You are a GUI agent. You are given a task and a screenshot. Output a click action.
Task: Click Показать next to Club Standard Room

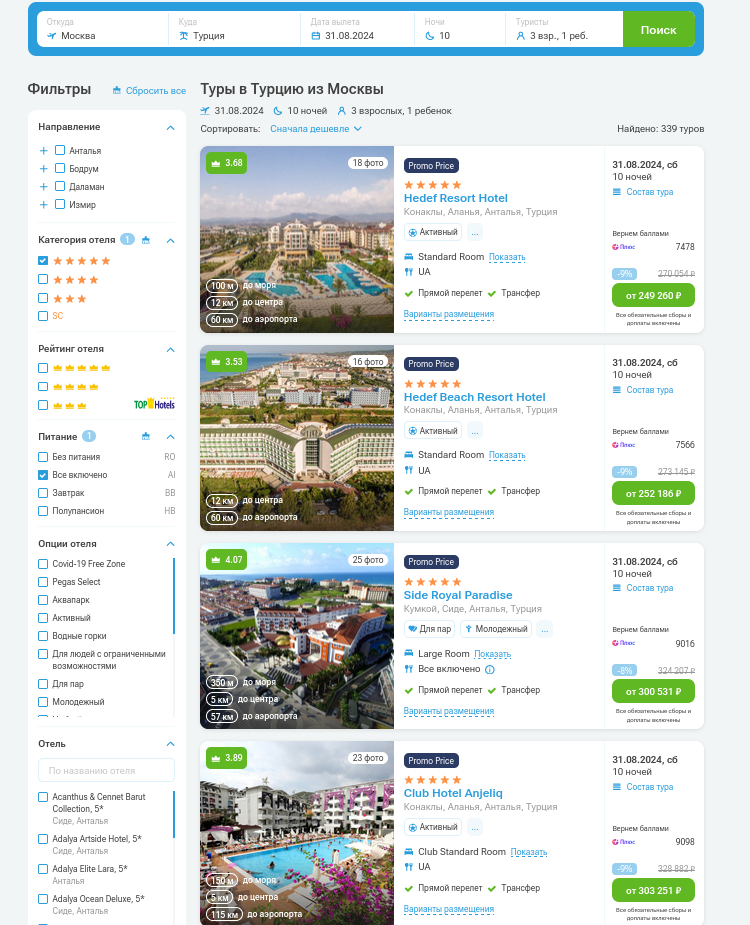[529, 852]
